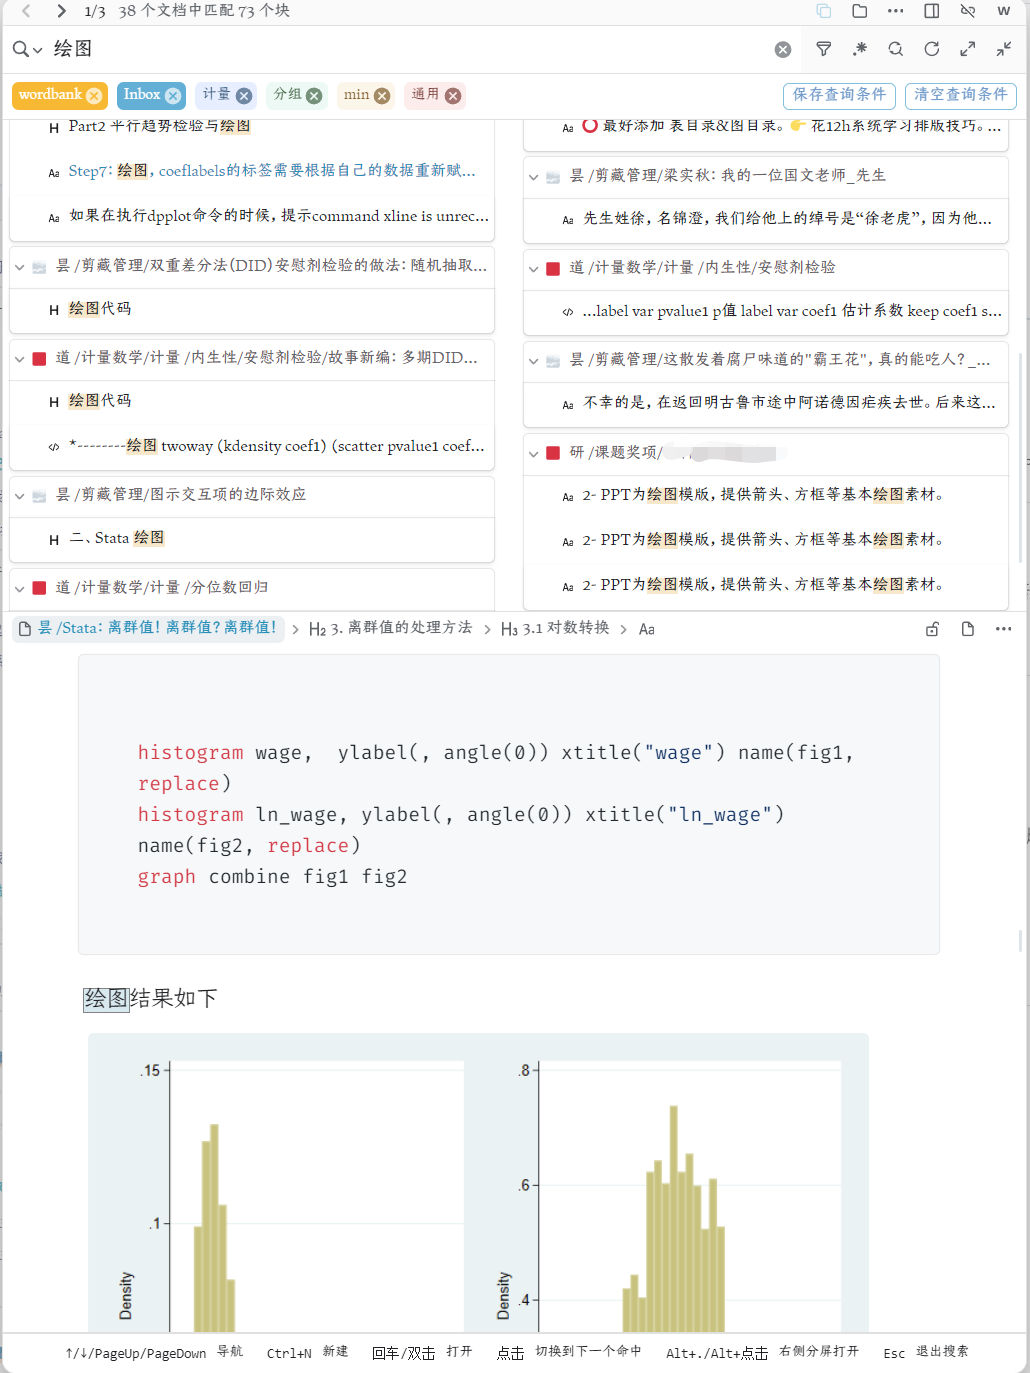
Task: Select the 分组 tag
Action: pos(287,95)
